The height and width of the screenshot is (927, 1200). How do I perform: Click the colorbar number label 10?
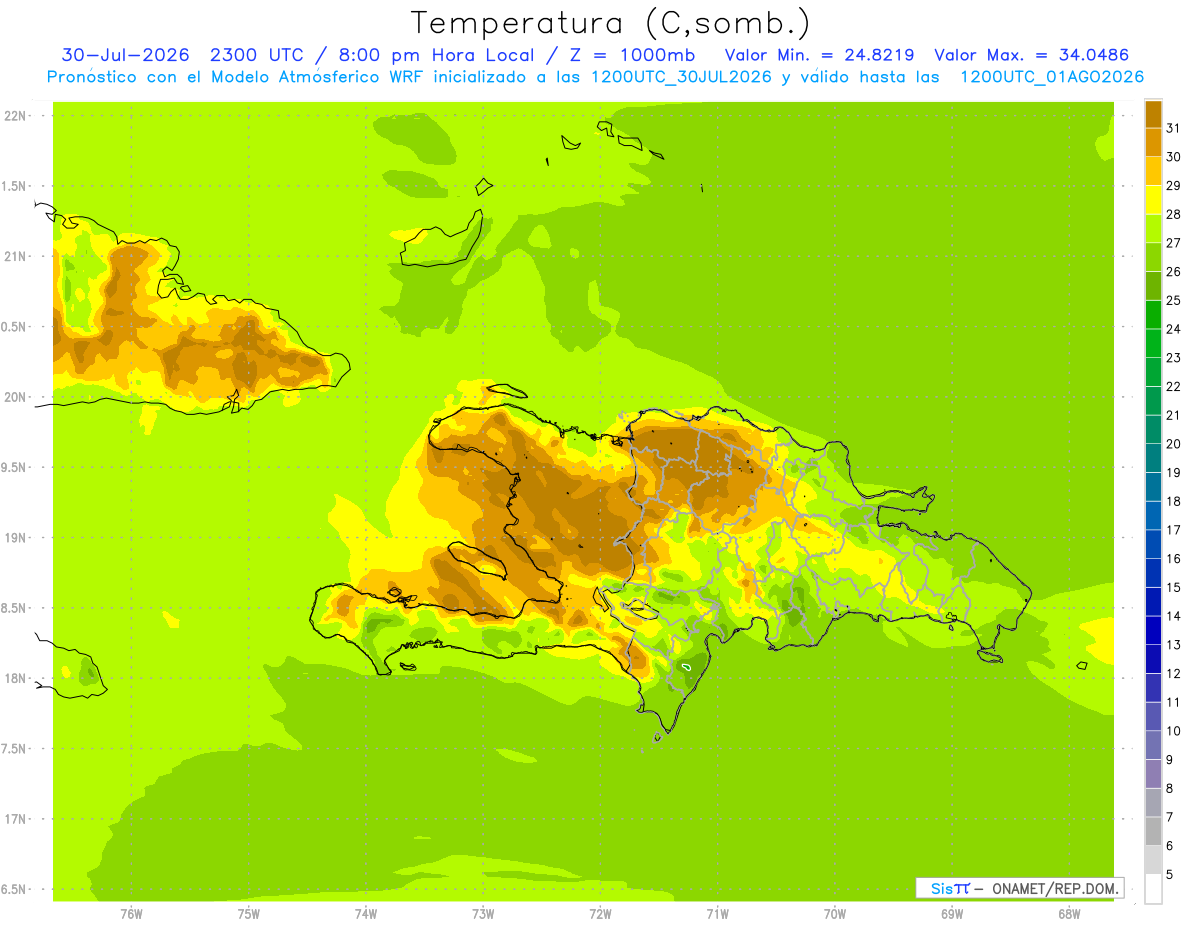[1173, 731]
